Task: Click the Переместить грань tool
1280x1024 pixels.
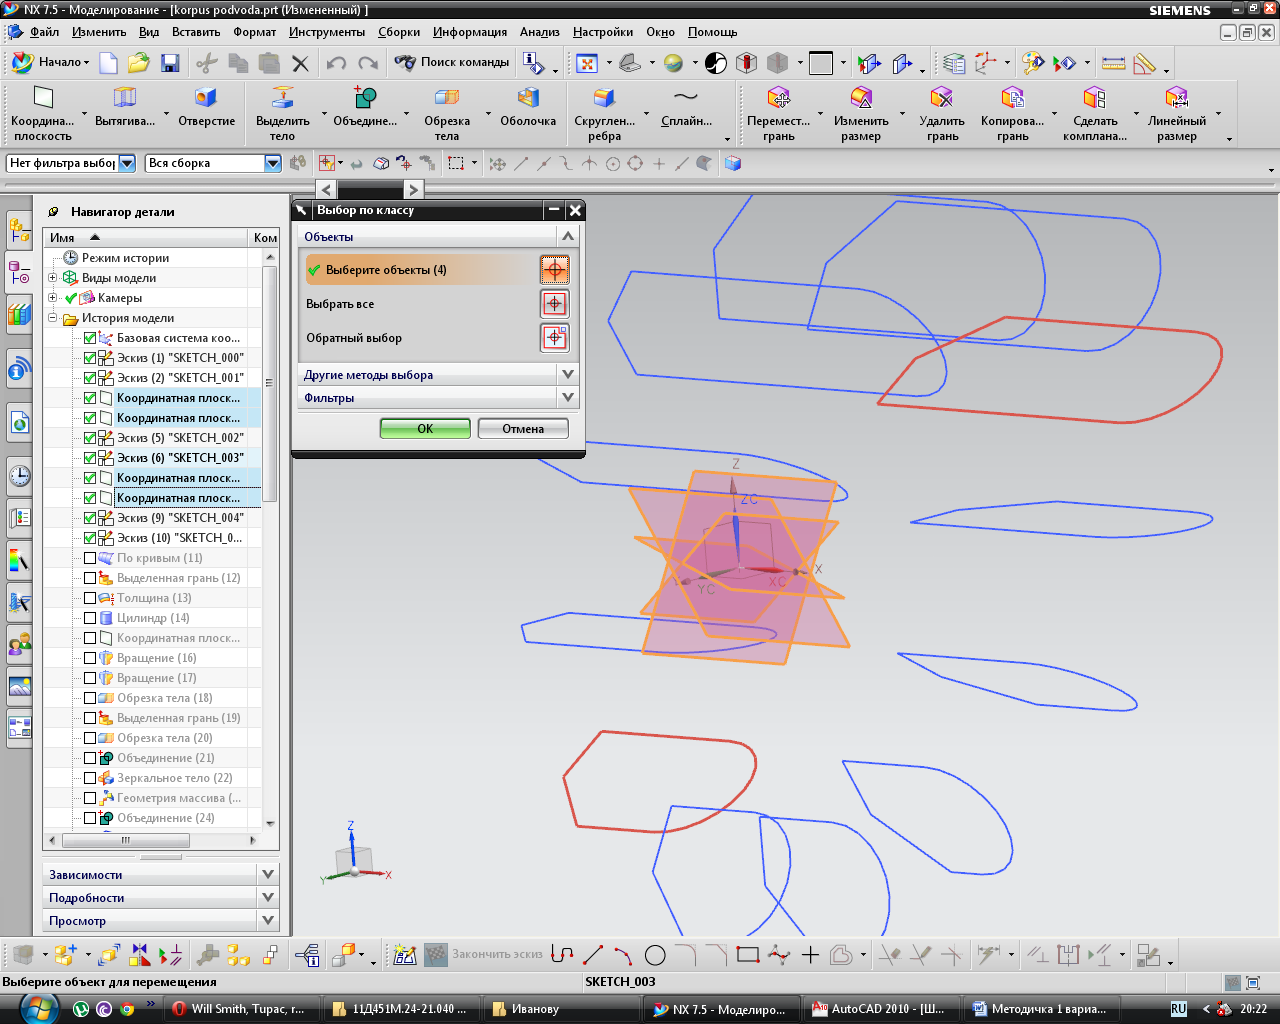Action: 779,113
